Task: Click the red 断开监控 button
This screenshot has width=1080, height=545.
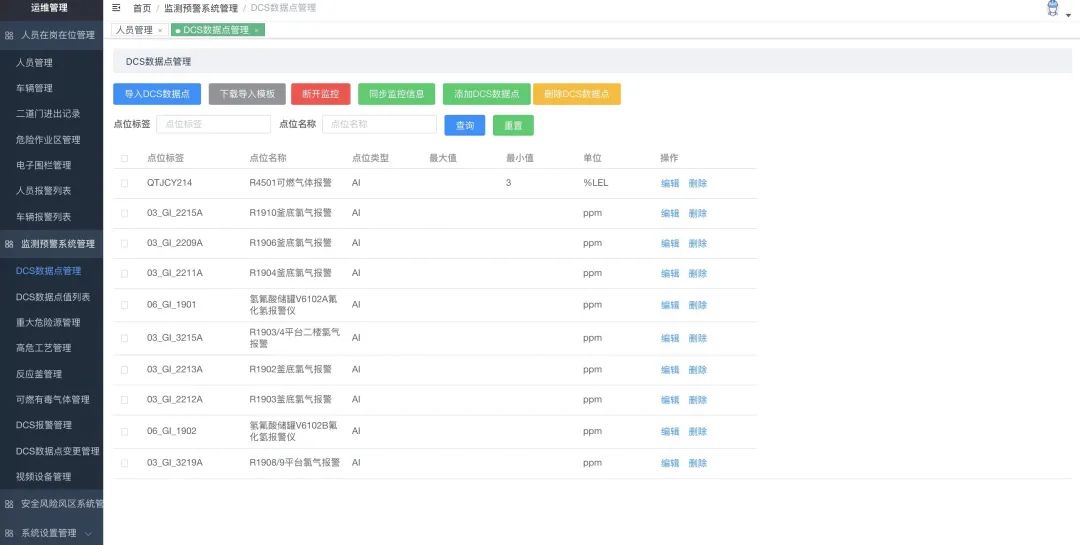Action: coord(320,94)
